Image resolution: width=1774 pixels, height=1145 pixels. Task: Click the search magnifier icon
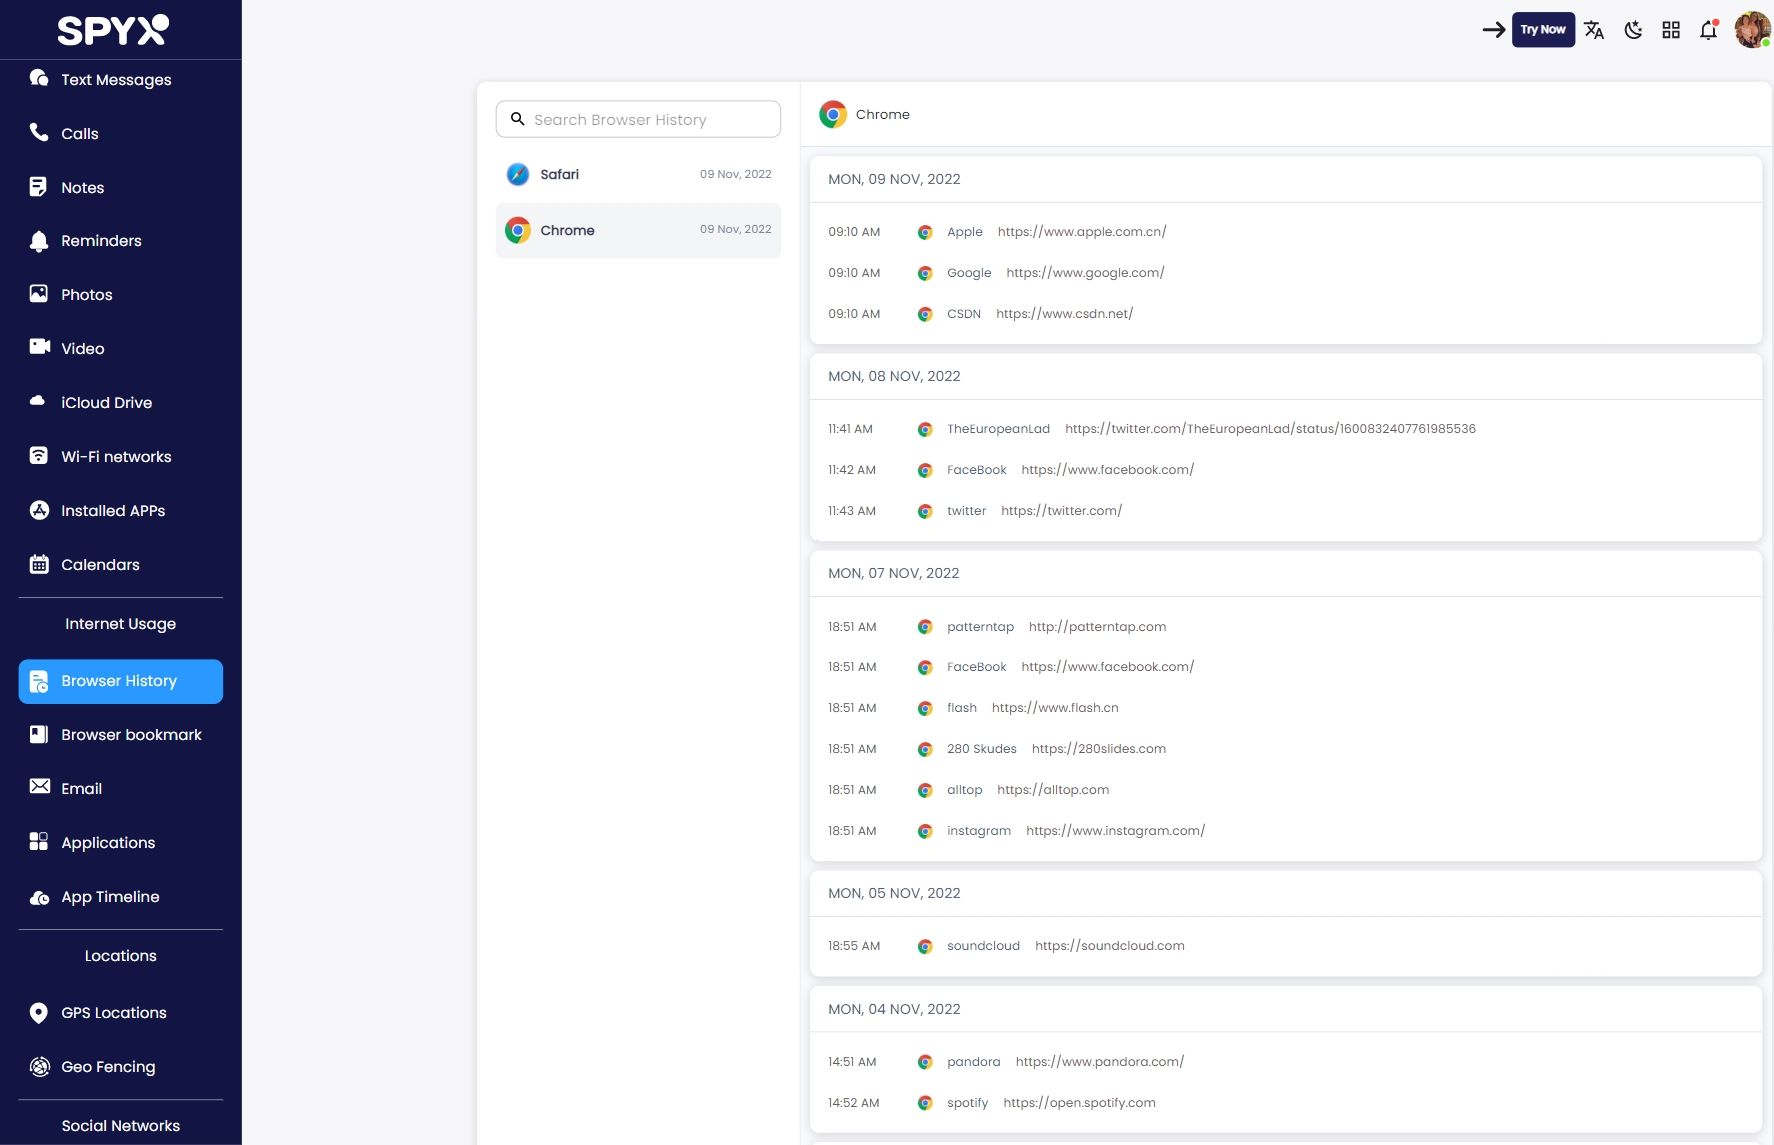518,119
